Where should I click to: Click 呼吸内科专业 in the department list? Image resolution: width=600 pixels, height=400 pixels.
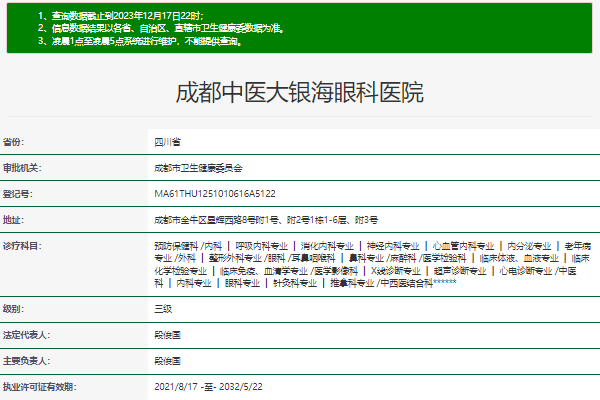261,246
